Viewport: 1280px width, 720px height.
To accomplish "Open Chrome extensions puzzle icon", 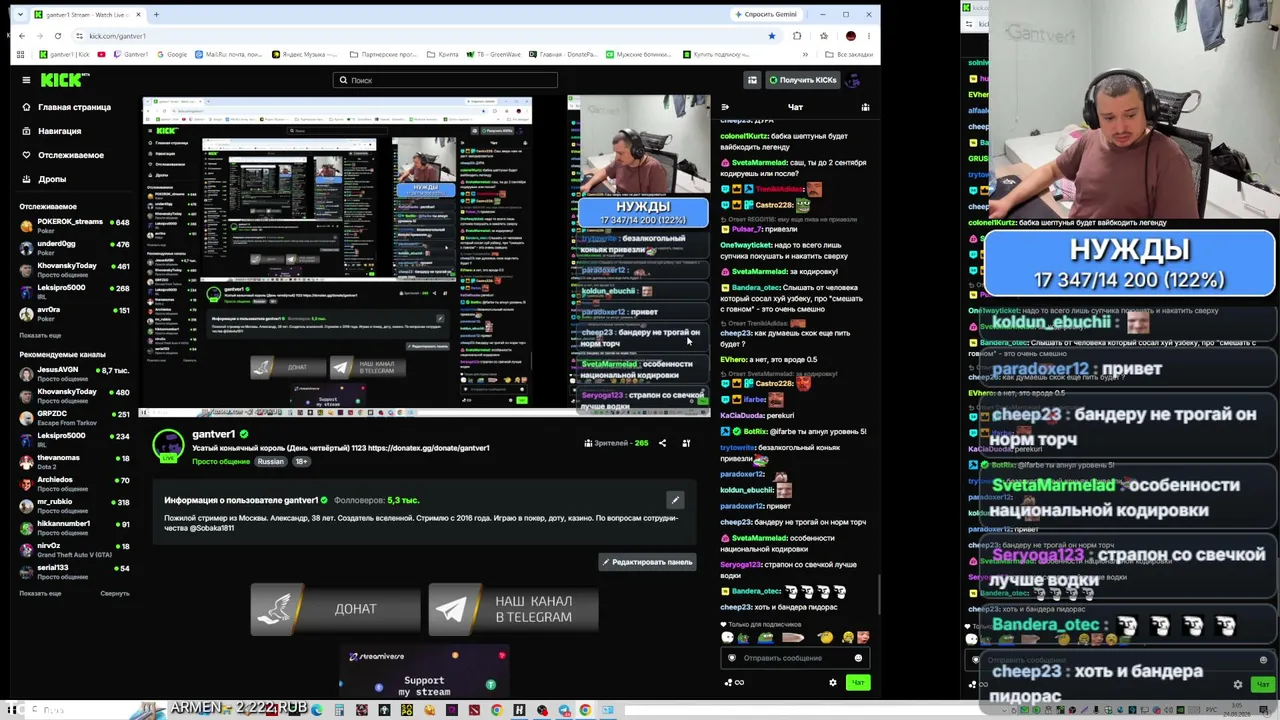I will 797,36.
